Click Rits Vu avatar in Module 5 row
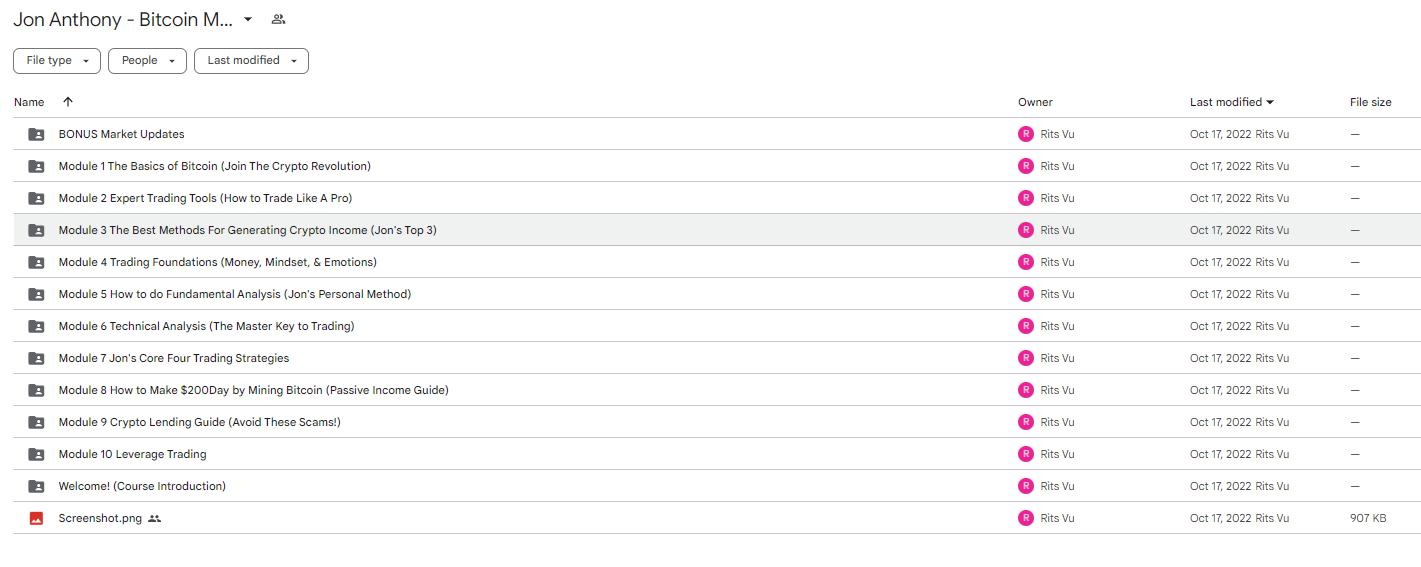Image resolution: width=1421 pixels, height=567 pixels. pos(1025,294)
